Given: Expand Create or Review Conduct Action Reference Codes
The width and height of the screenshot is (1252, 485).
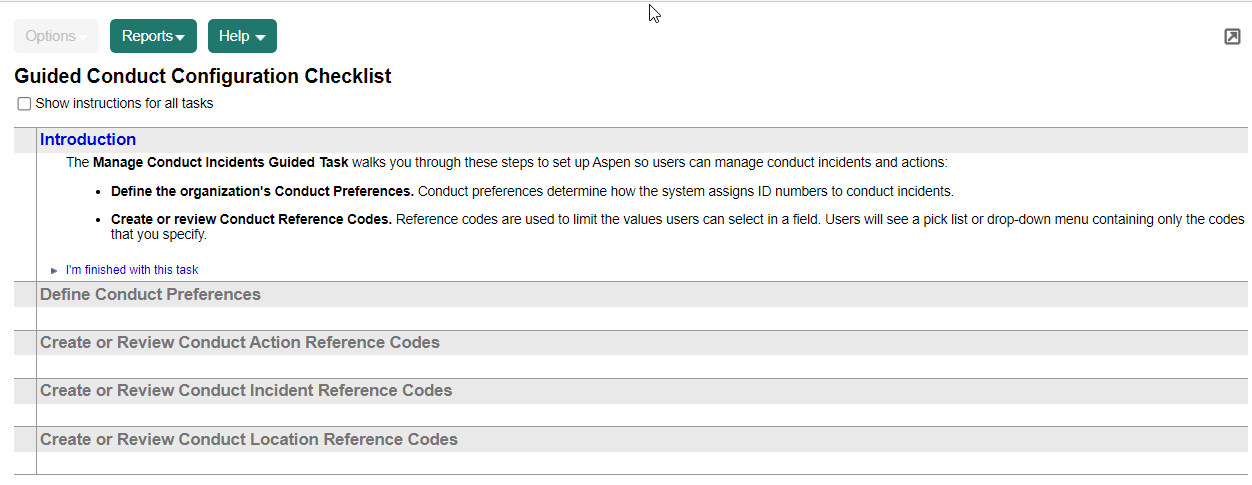Looking at the screenshot, I should (239, 343).
